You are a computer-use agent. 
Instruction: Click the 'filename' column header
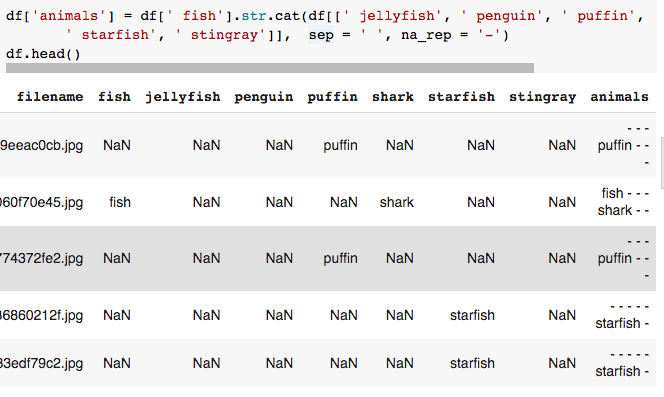pyautogui.click(x=50, y=97)
